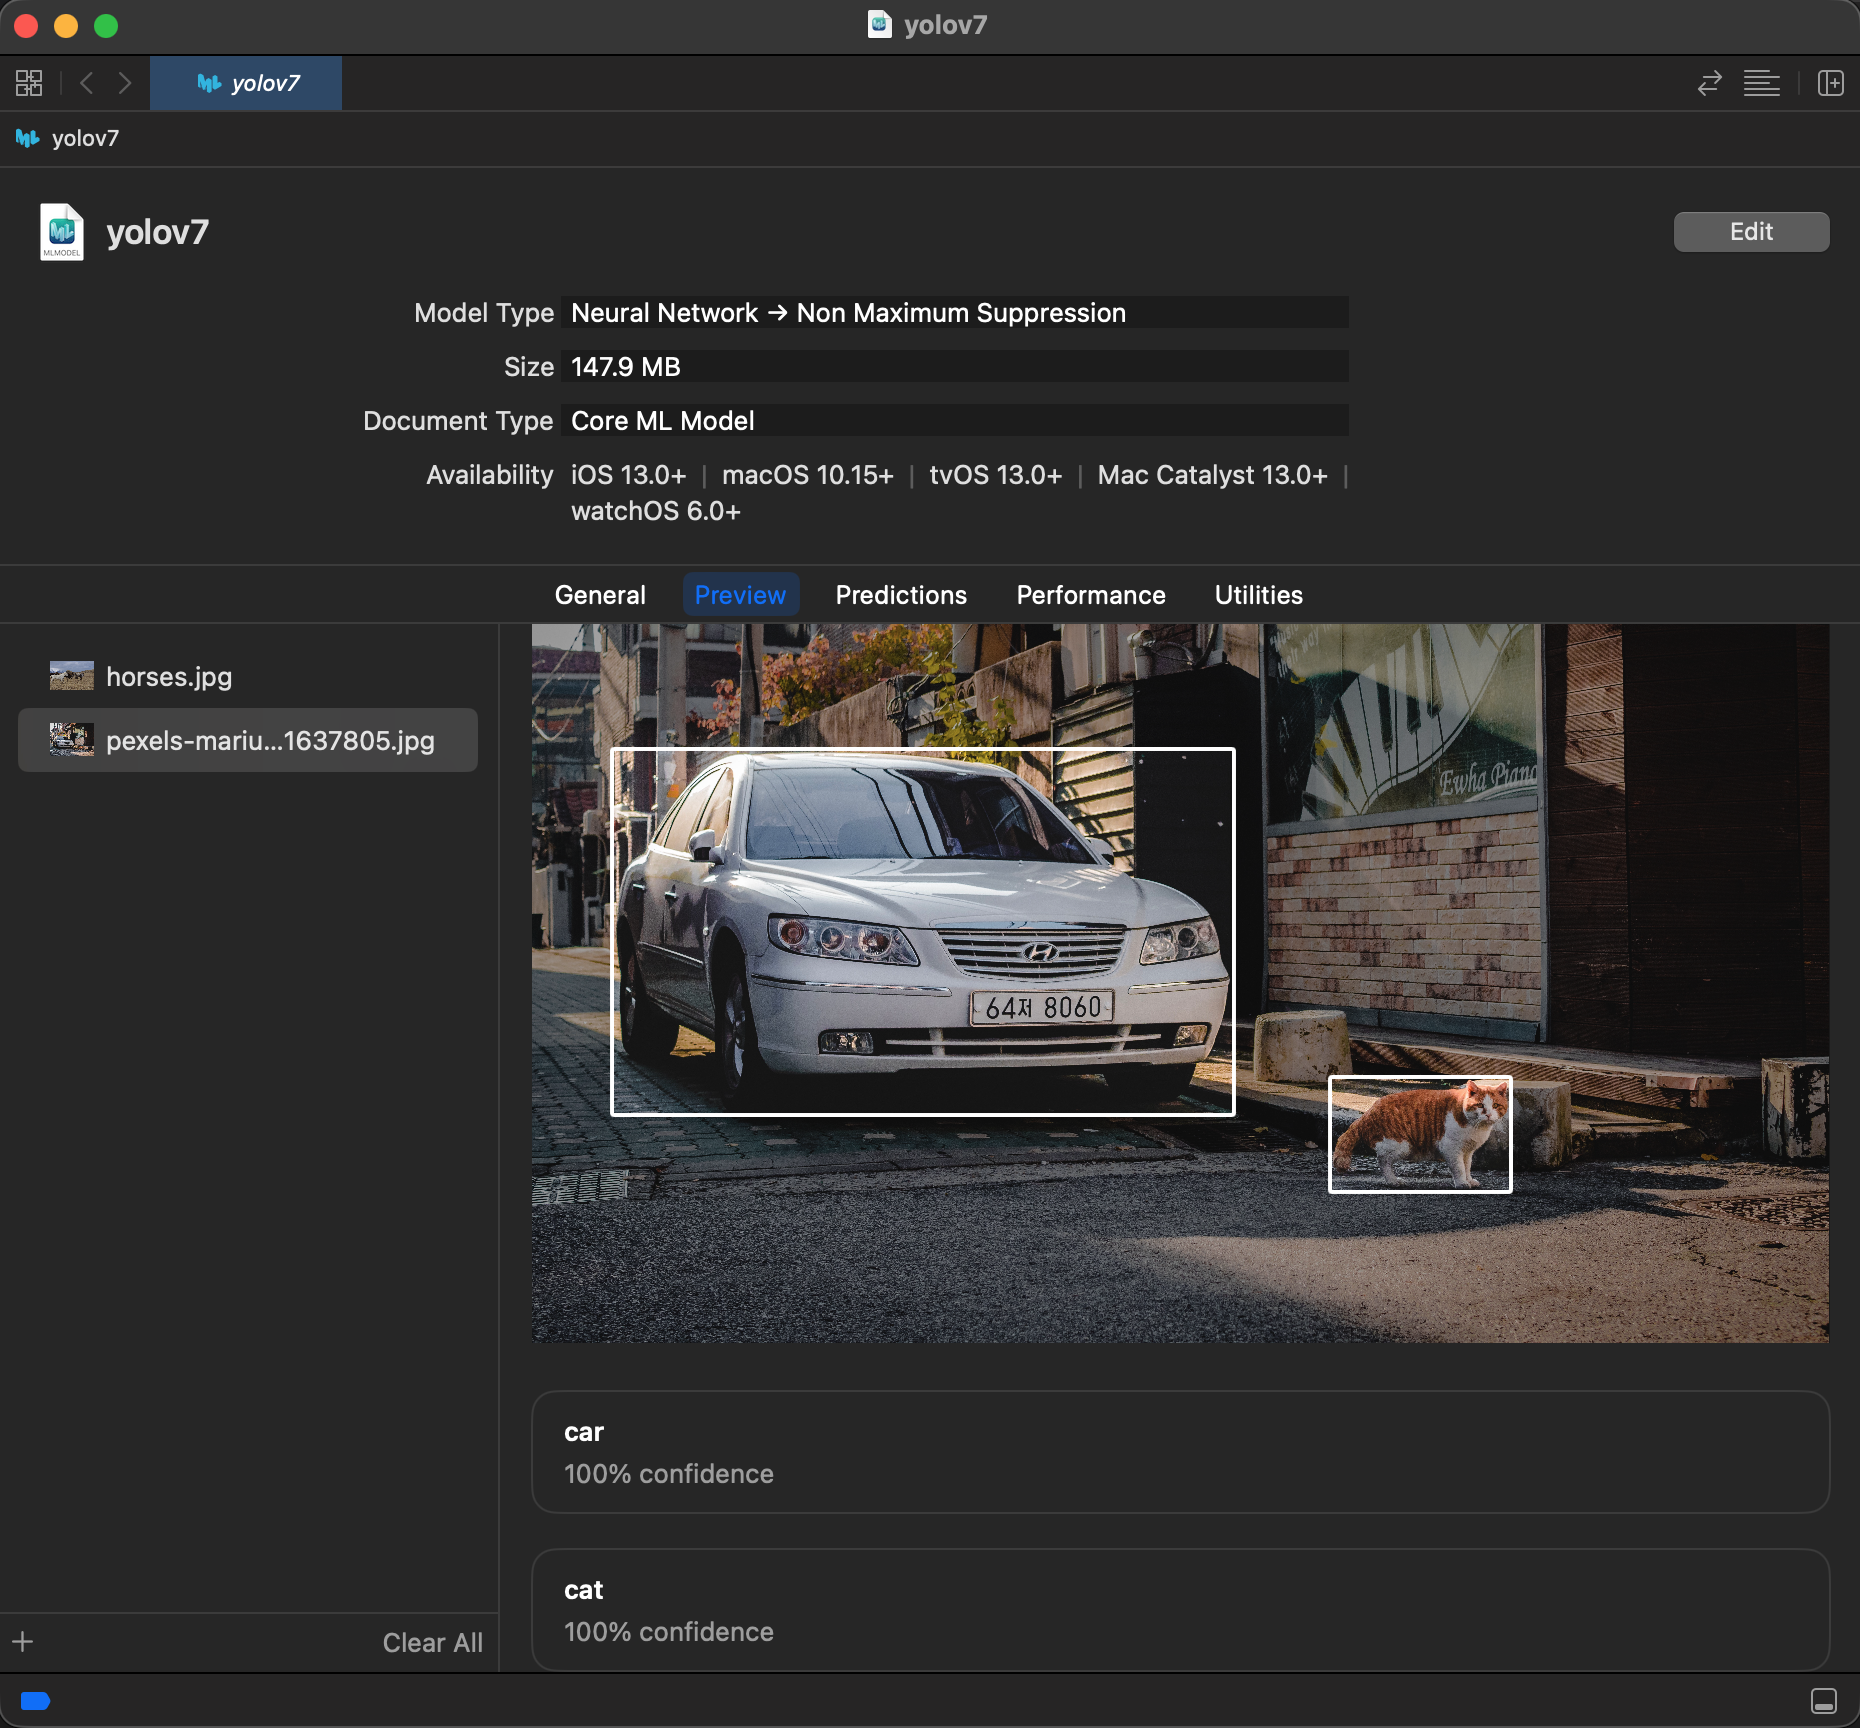1860x1728 pixels.
Task: Click the plus icon to add image
Action: [23, 1642]
